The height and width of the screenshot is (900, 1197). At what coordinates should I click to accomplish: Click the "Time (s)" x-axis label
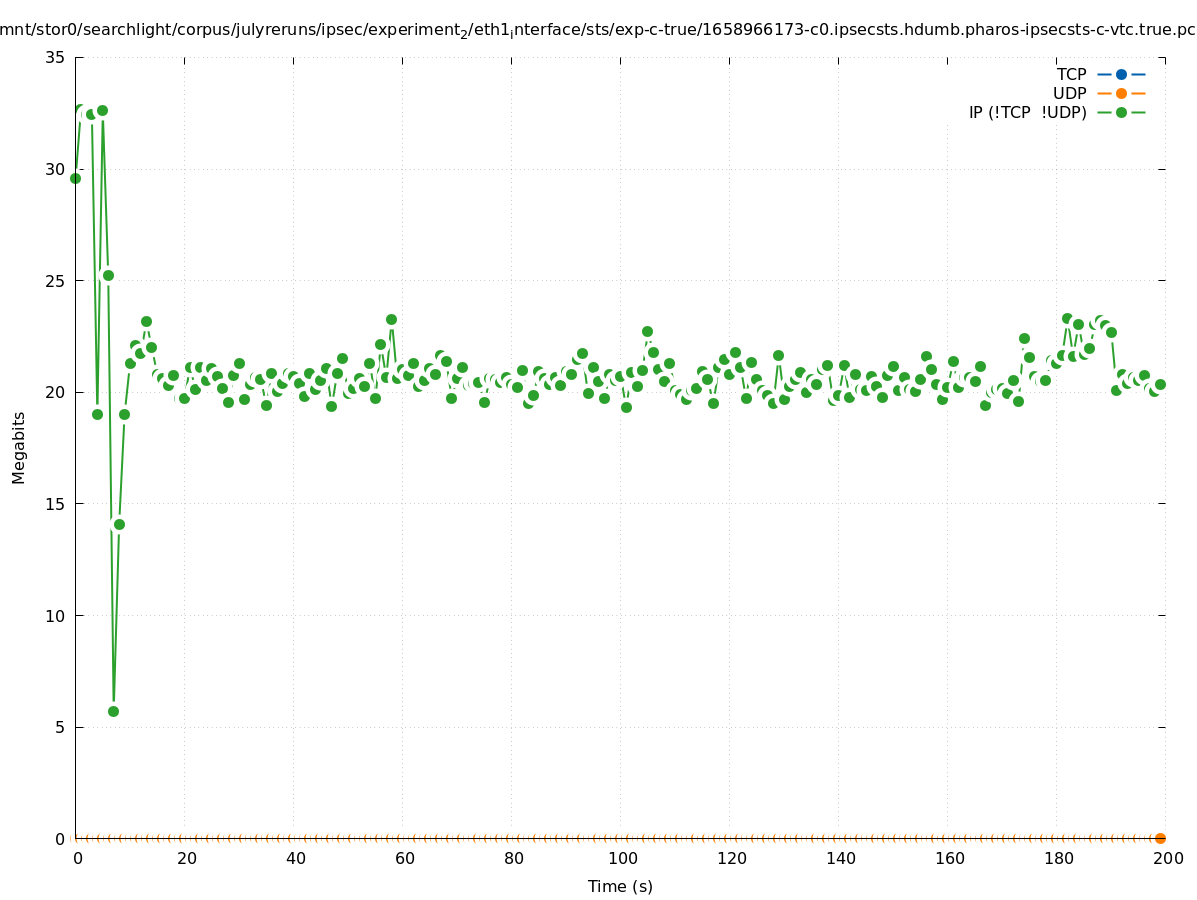point(620,886)
